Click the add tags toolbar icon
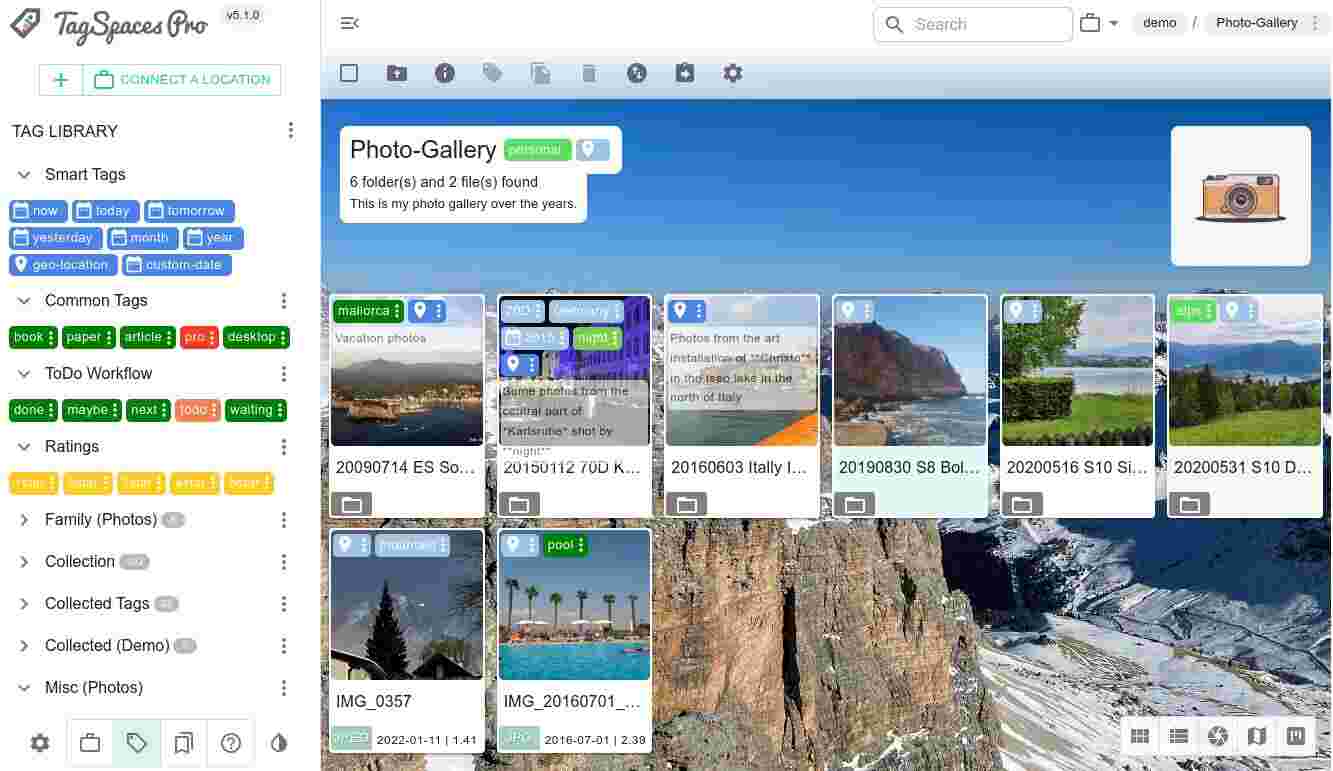The height and width of the screenshot is (771, 1333). [x=493, y=73]
